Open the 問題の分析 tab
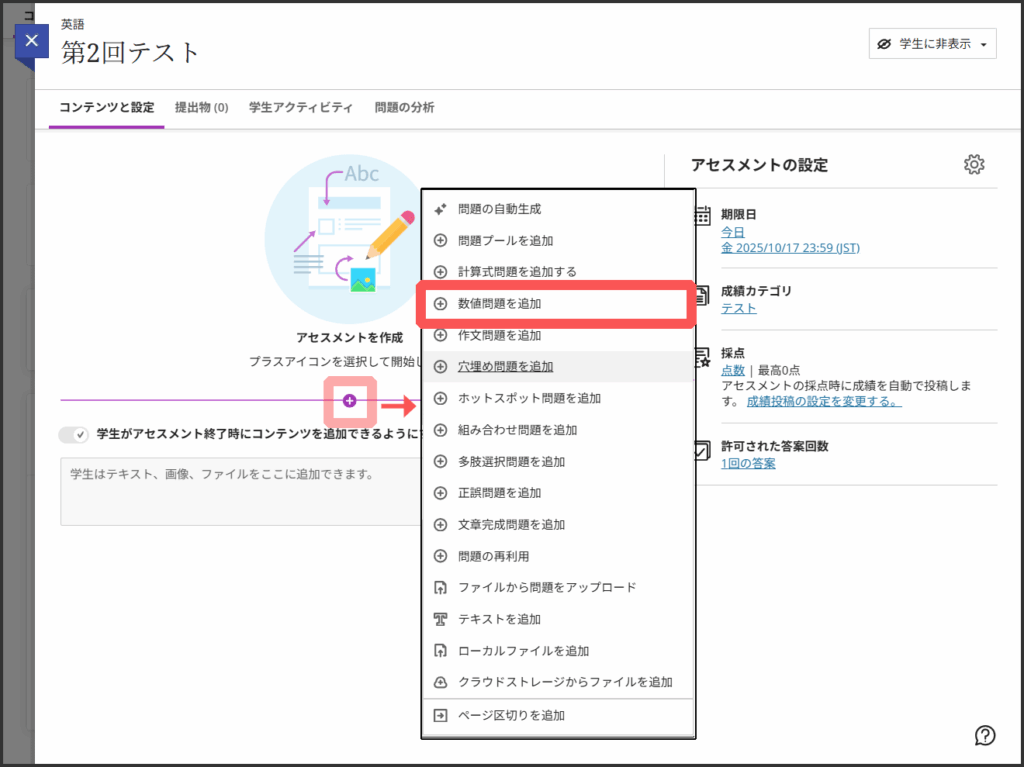Image resolution: width=1024 pixels, height=767 pixels. pos(404,108)
